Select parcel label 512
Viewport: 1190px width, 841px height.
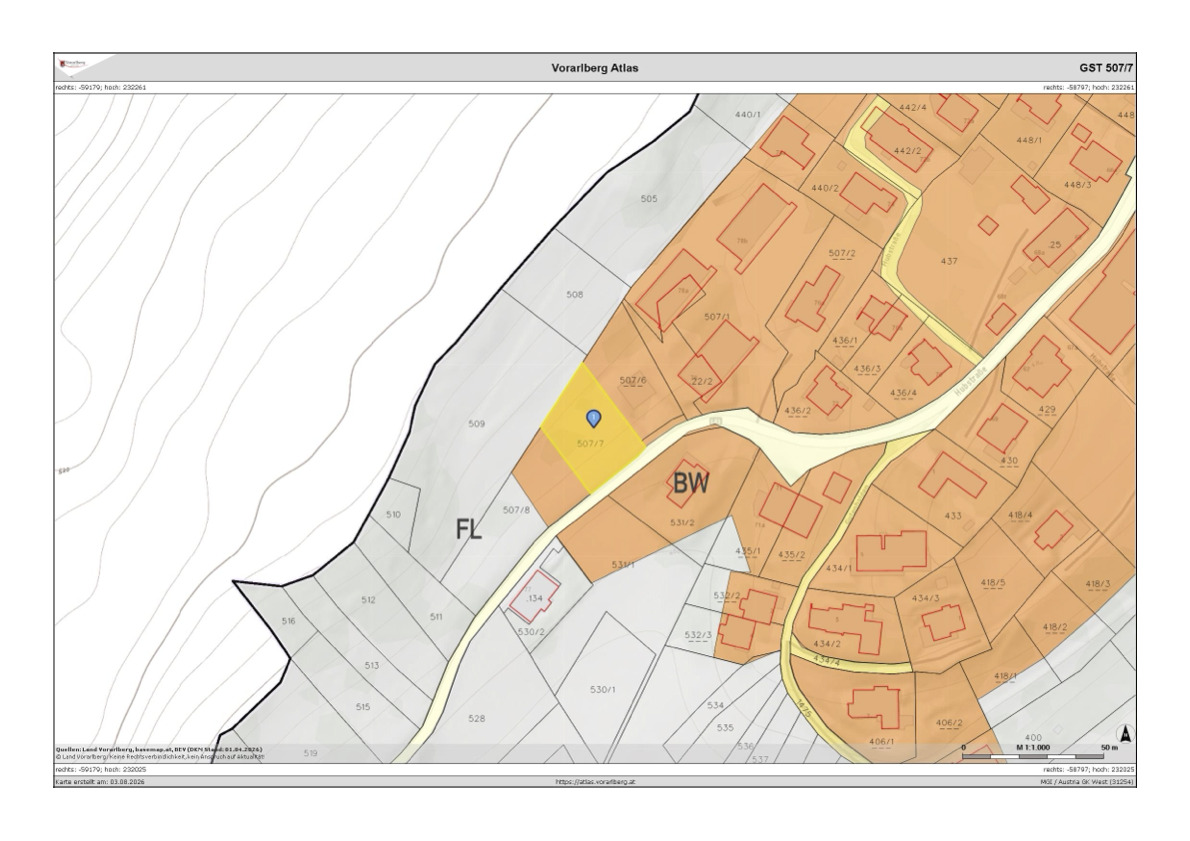368,600
